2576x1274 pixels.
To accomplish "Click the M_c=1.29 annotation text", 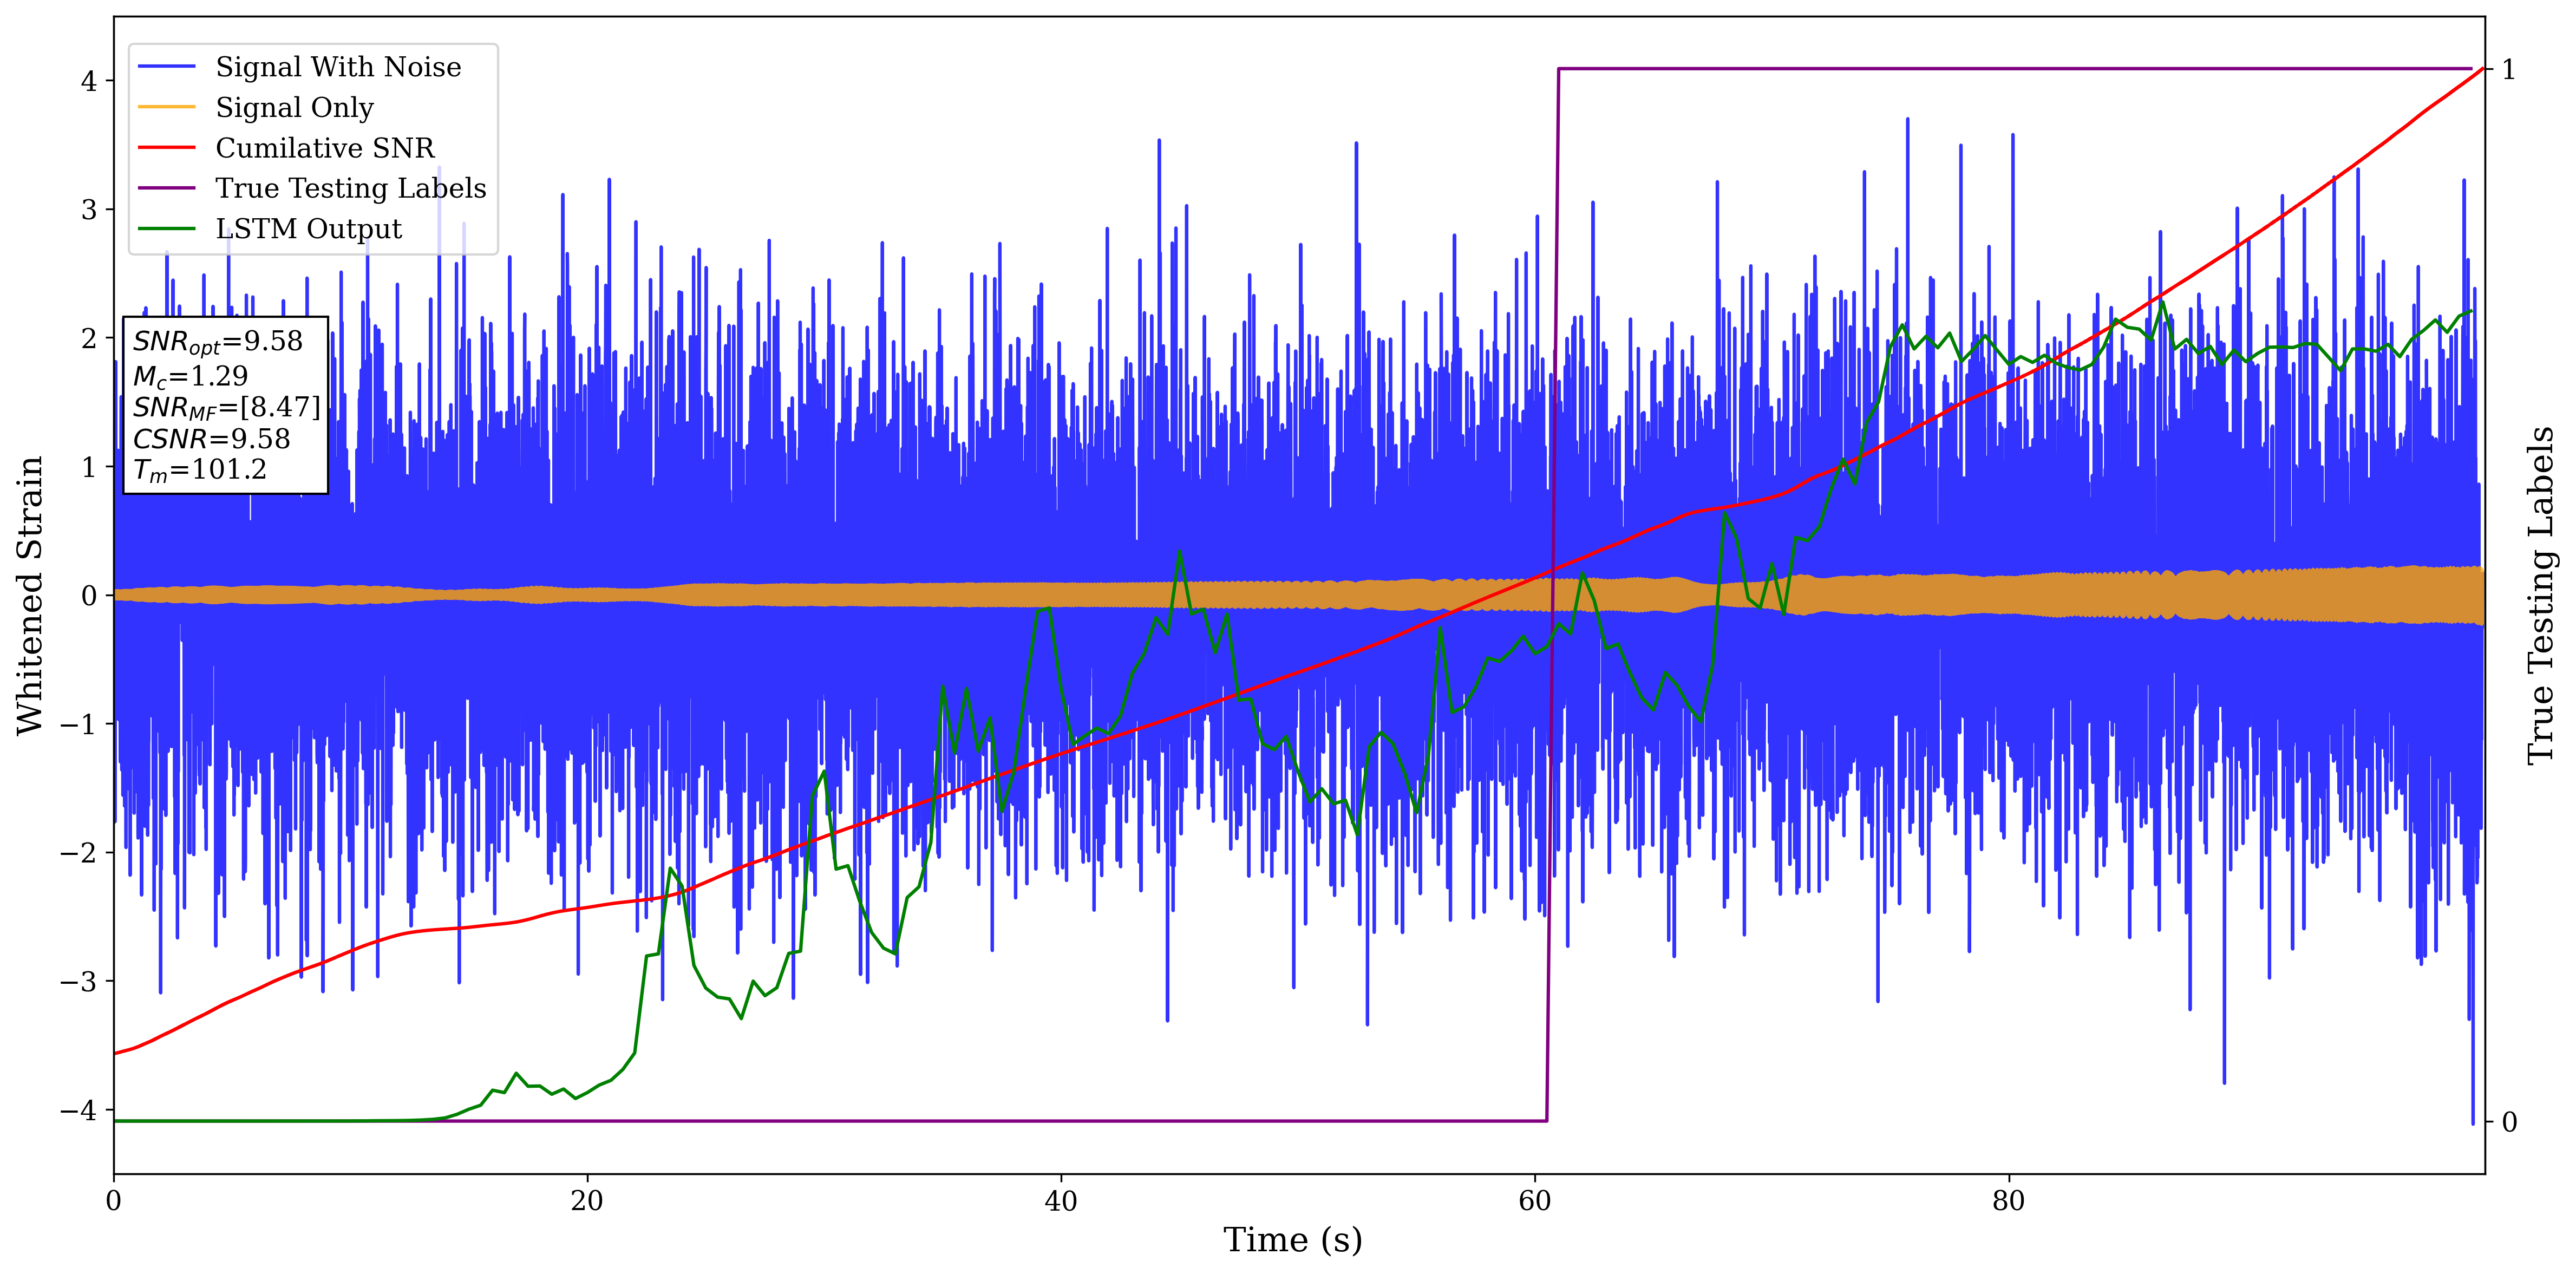I will tap(190, 376).
